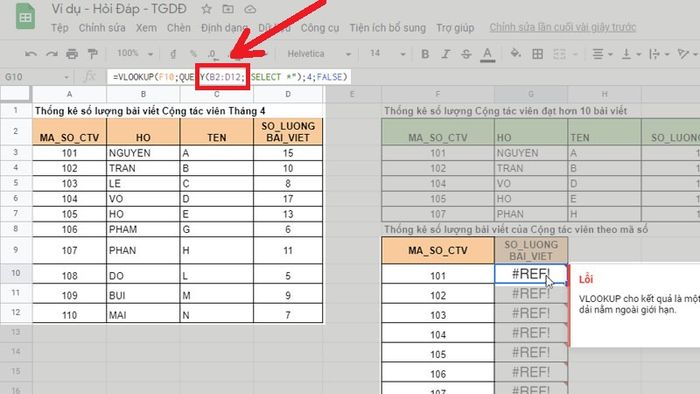The height and width of the screenshot is (394, 700).
Task: Open the text rotation dropdown
Action: pos(688,54)
